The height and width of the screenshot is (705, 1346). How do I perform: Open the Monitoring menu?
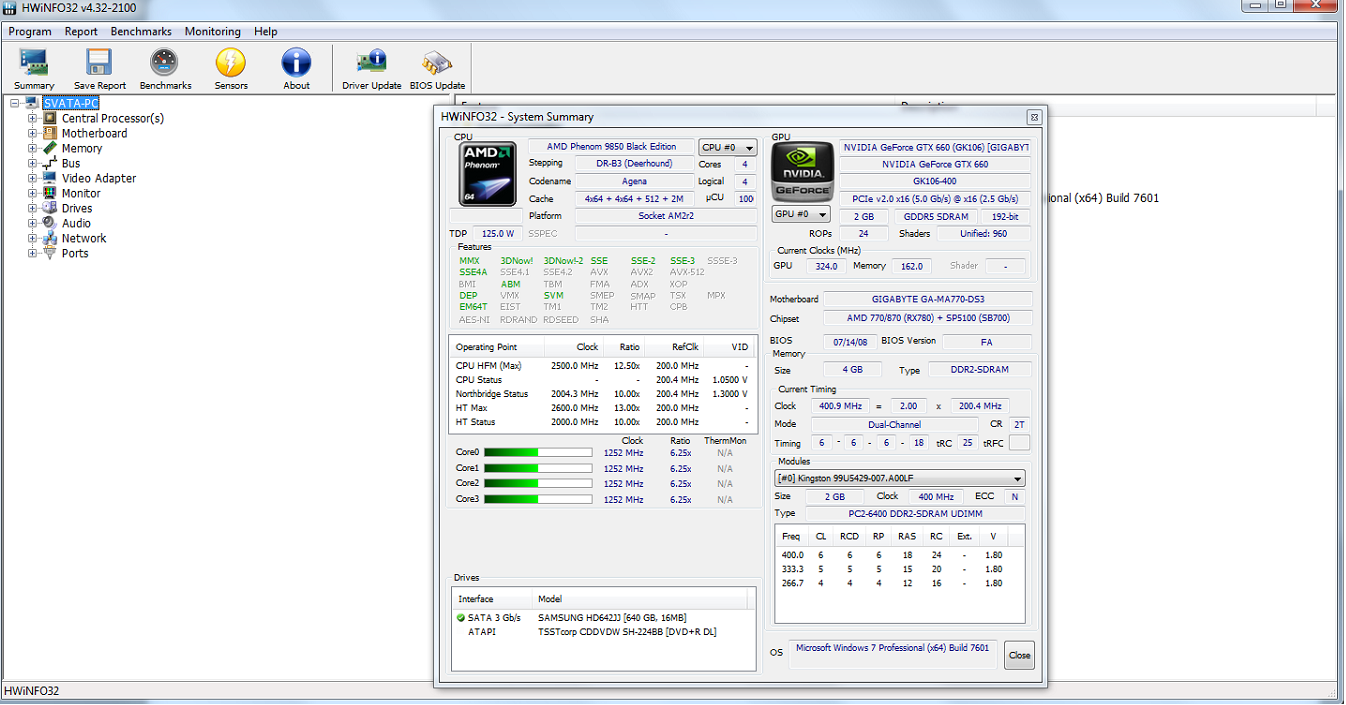point(212,31)
